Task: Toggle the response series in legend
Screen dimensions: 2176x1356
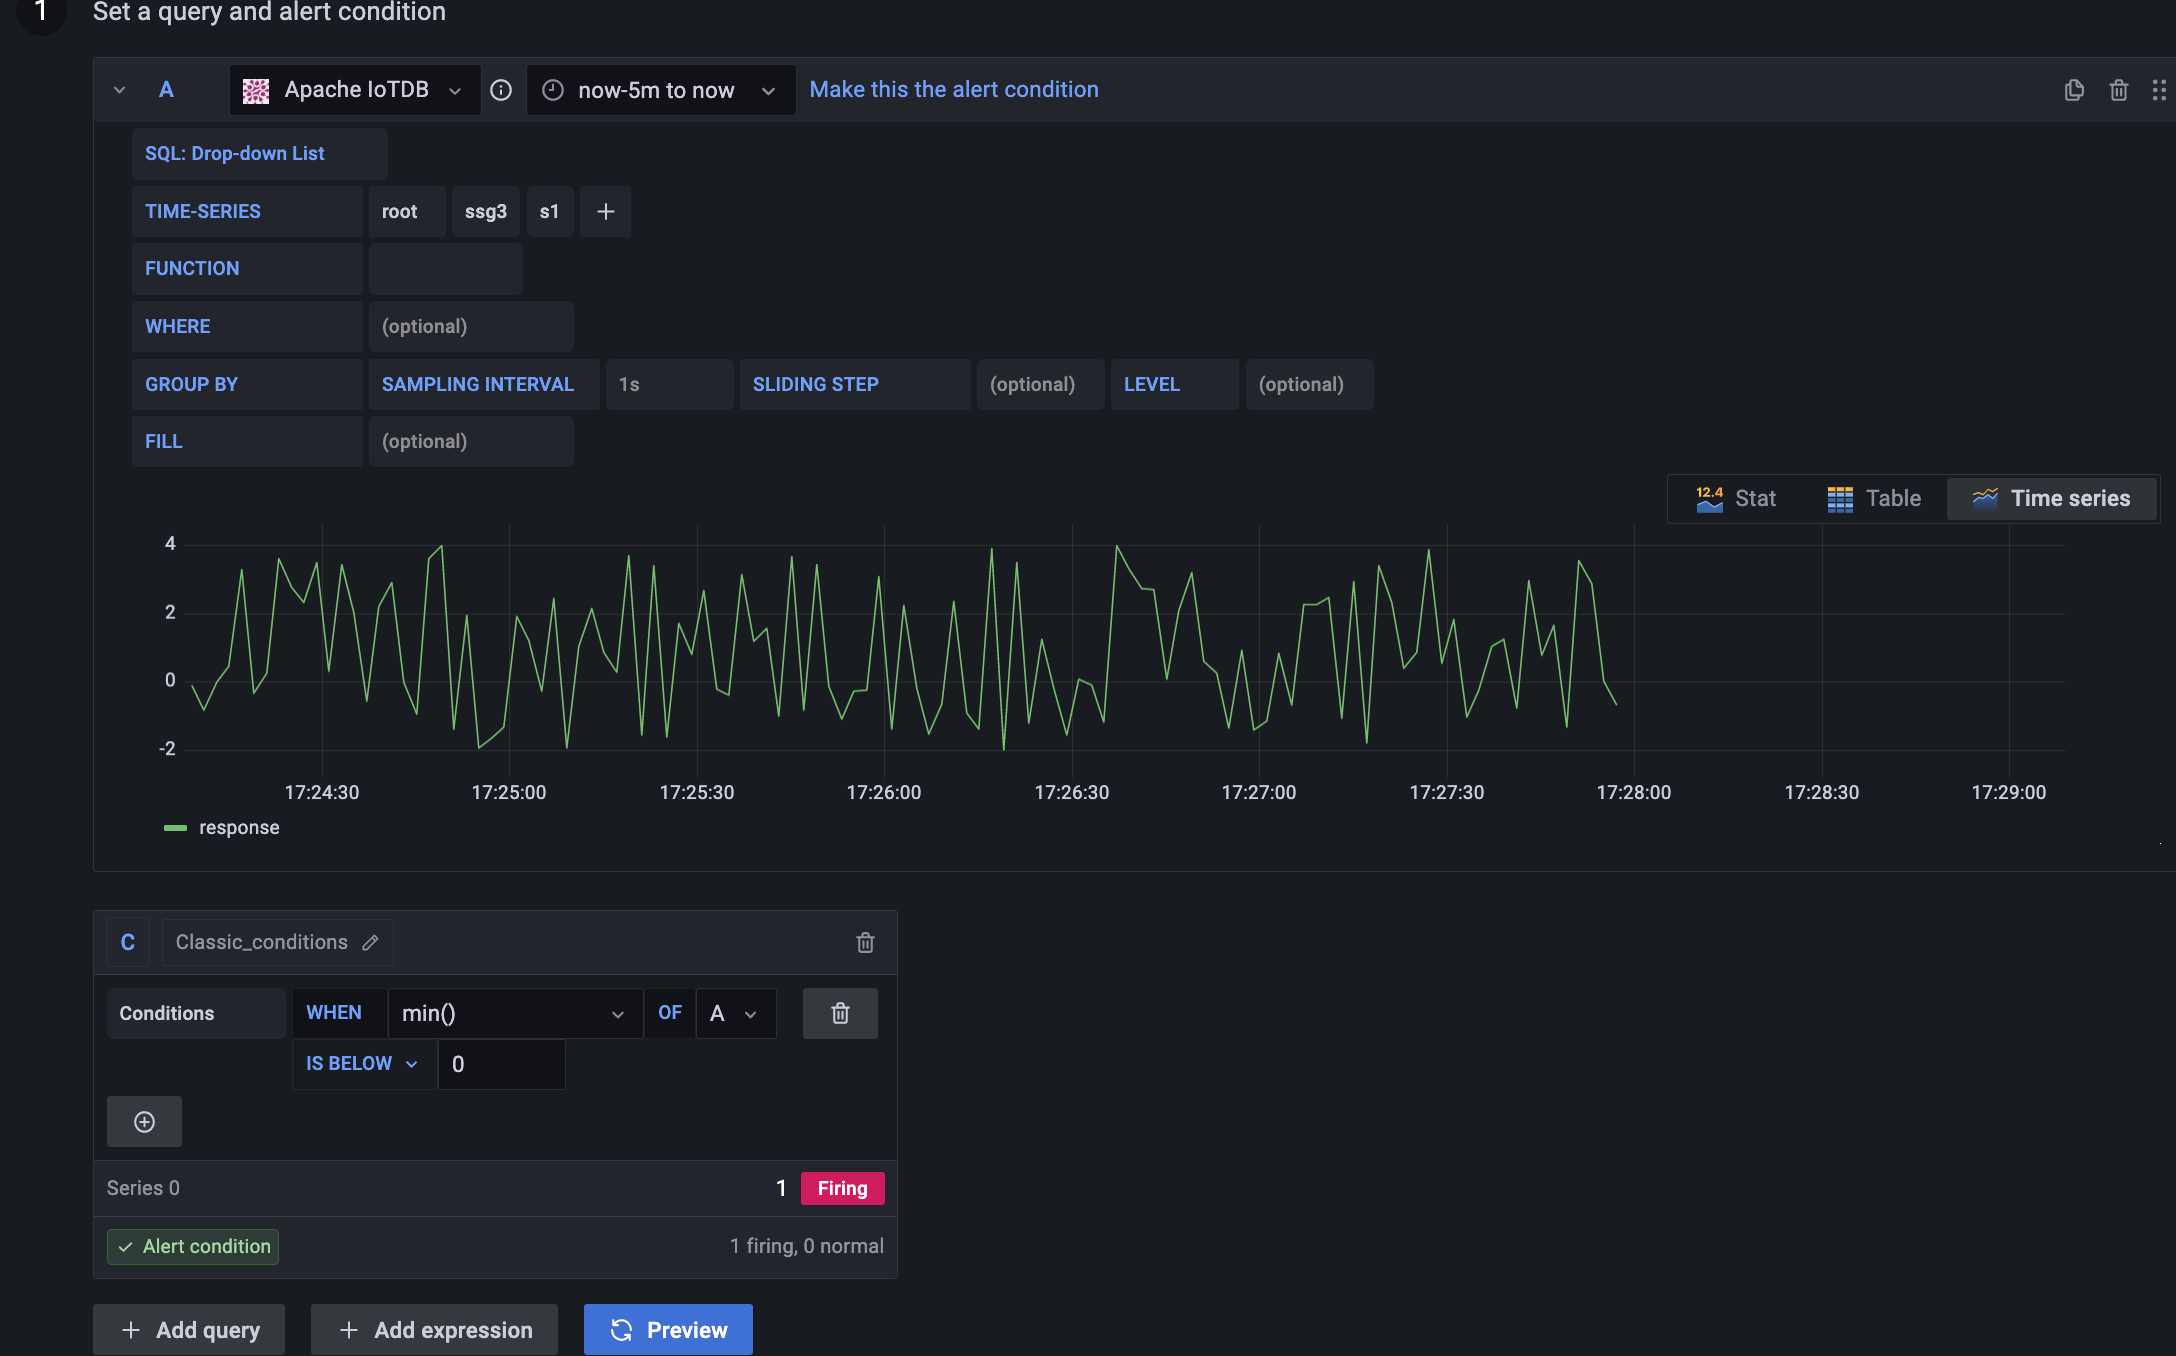Action: pos(238,827)
